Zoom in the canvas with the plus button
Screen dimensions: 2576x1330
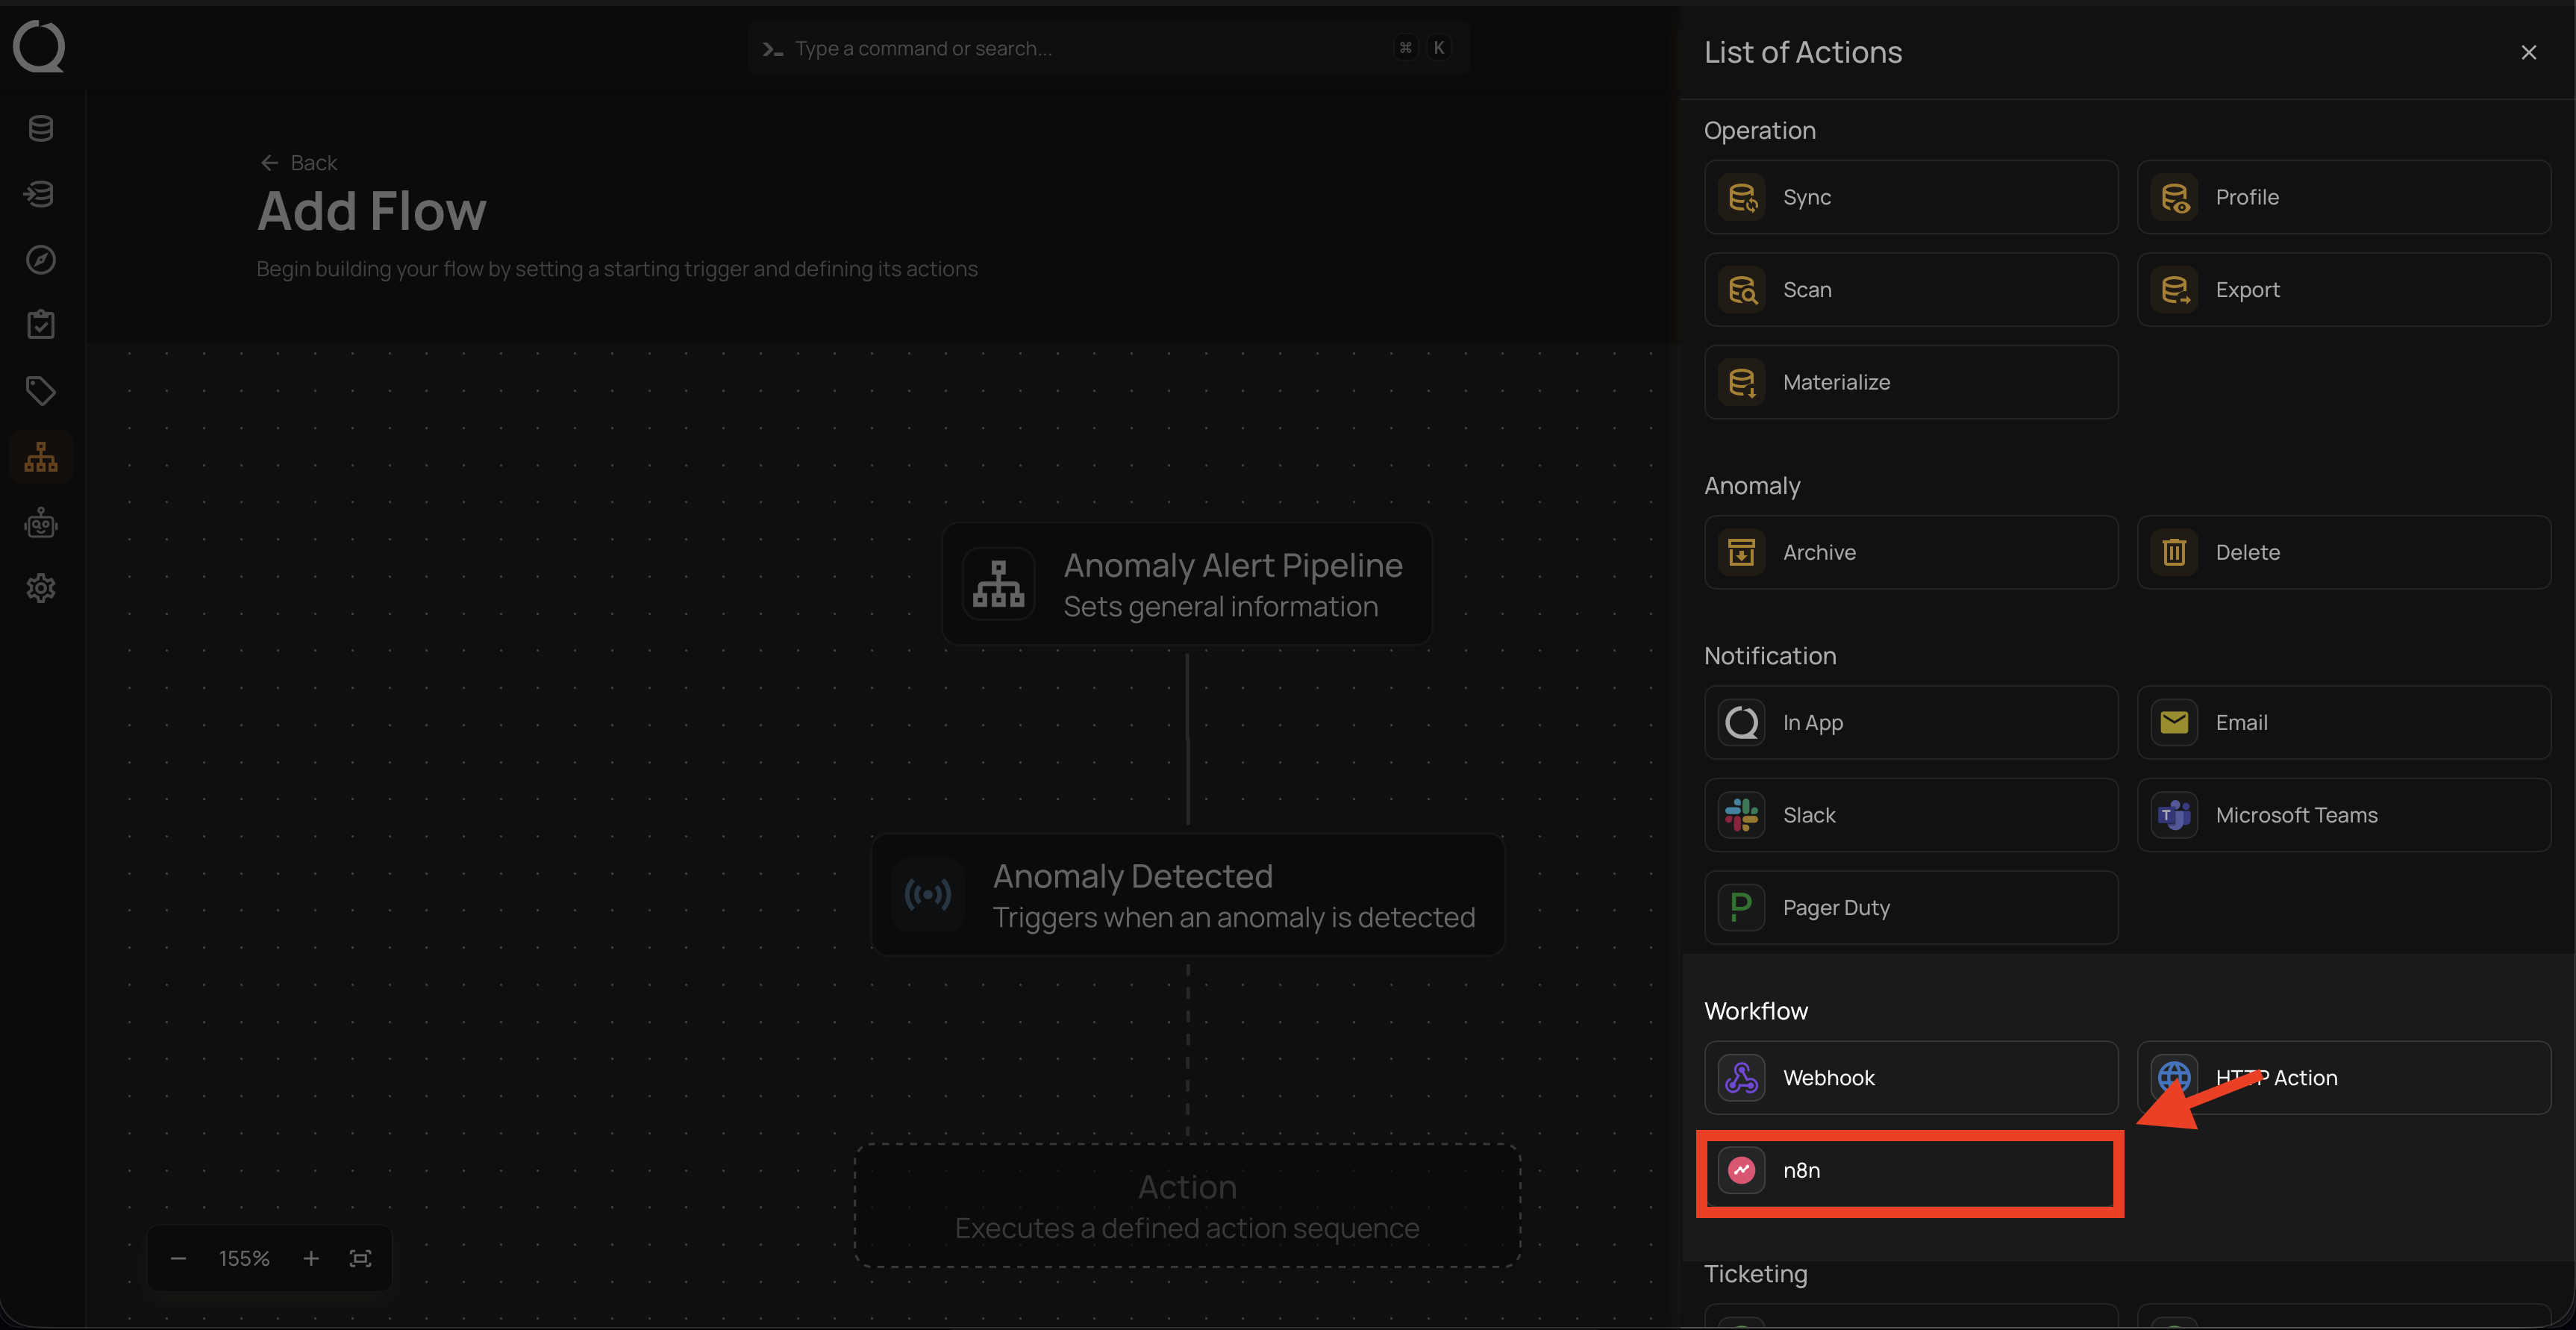click(x=311, y=1258)
